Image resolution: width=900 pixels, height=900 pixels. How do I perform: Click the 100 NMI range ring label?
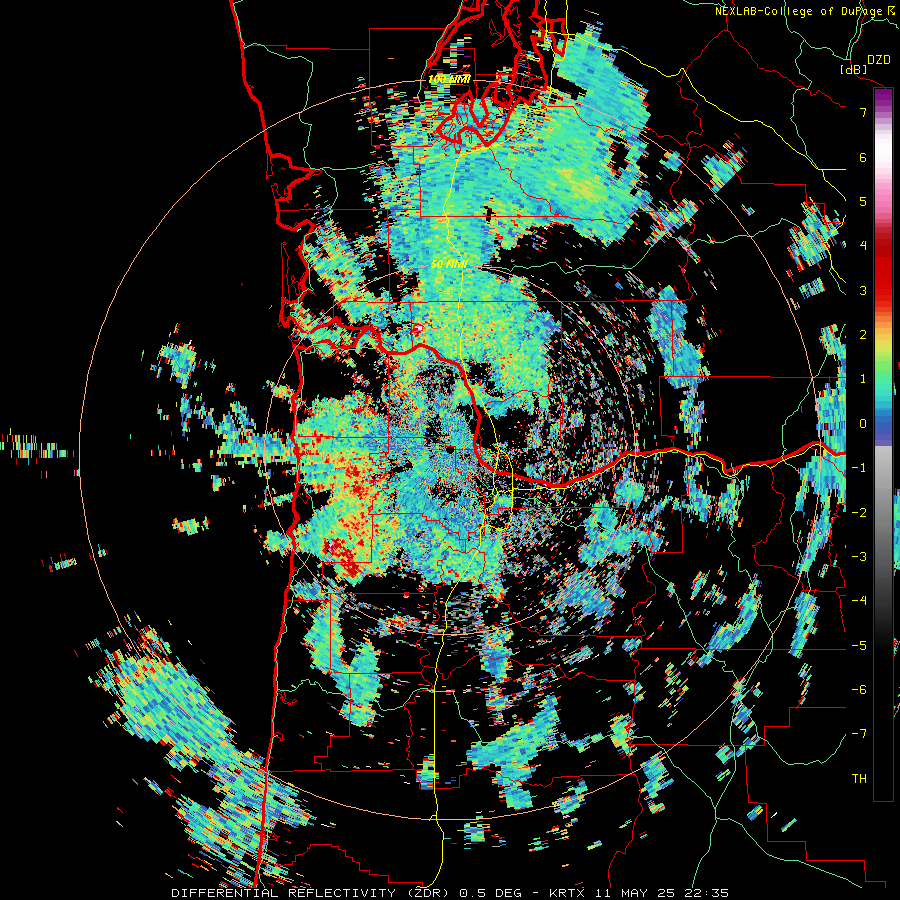(449, 79)
